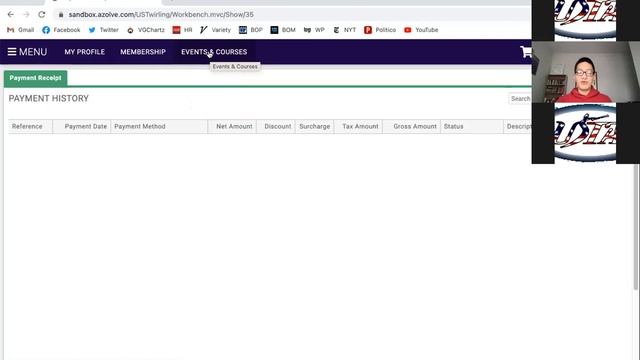Image resolution: width=640 pixels, height=360 pixels.
Task: Open the Twitter bookmark
Action: [103, 30]
